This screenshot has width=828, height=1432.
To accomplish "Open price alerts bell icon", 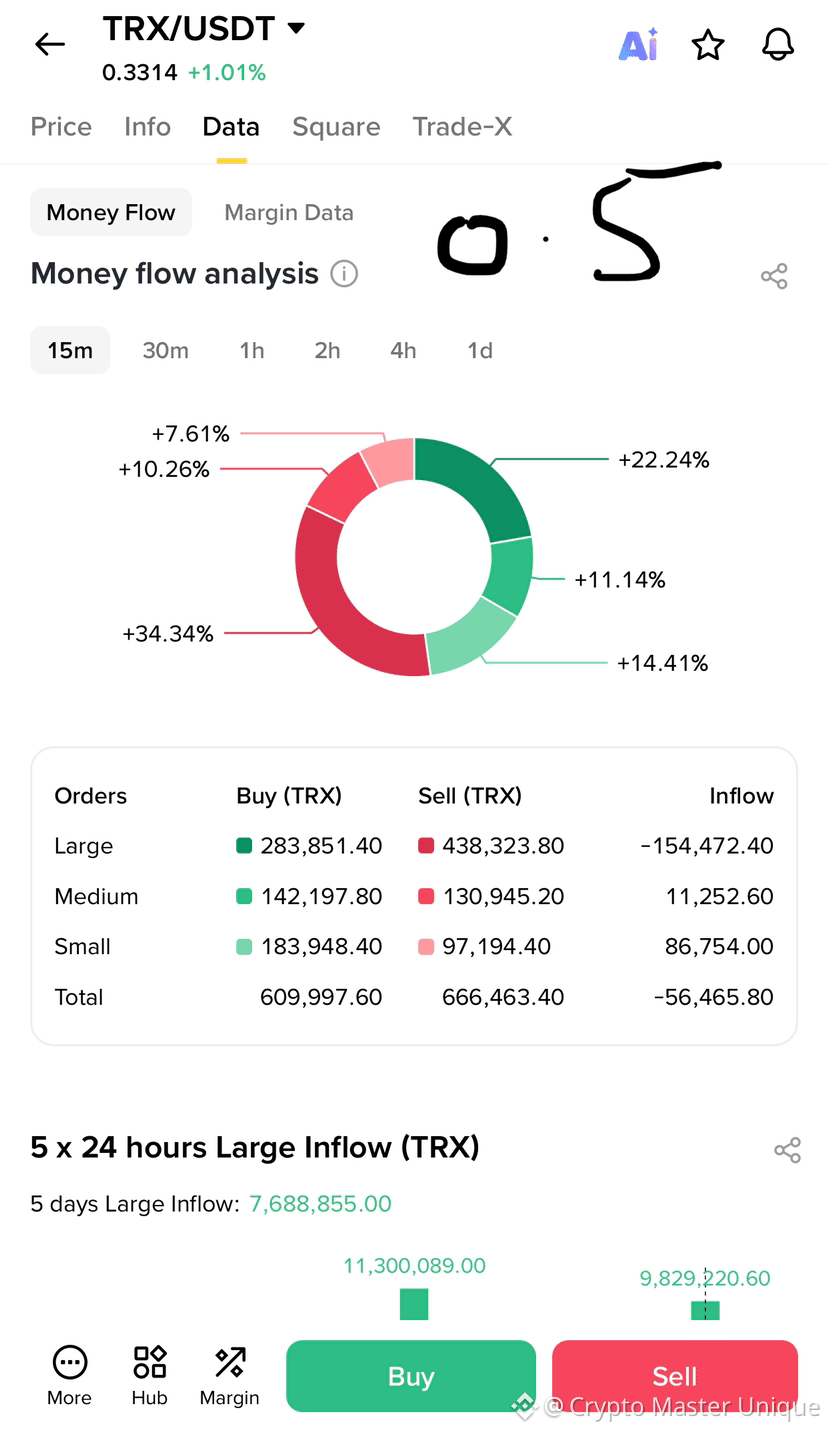I will 778,44.
